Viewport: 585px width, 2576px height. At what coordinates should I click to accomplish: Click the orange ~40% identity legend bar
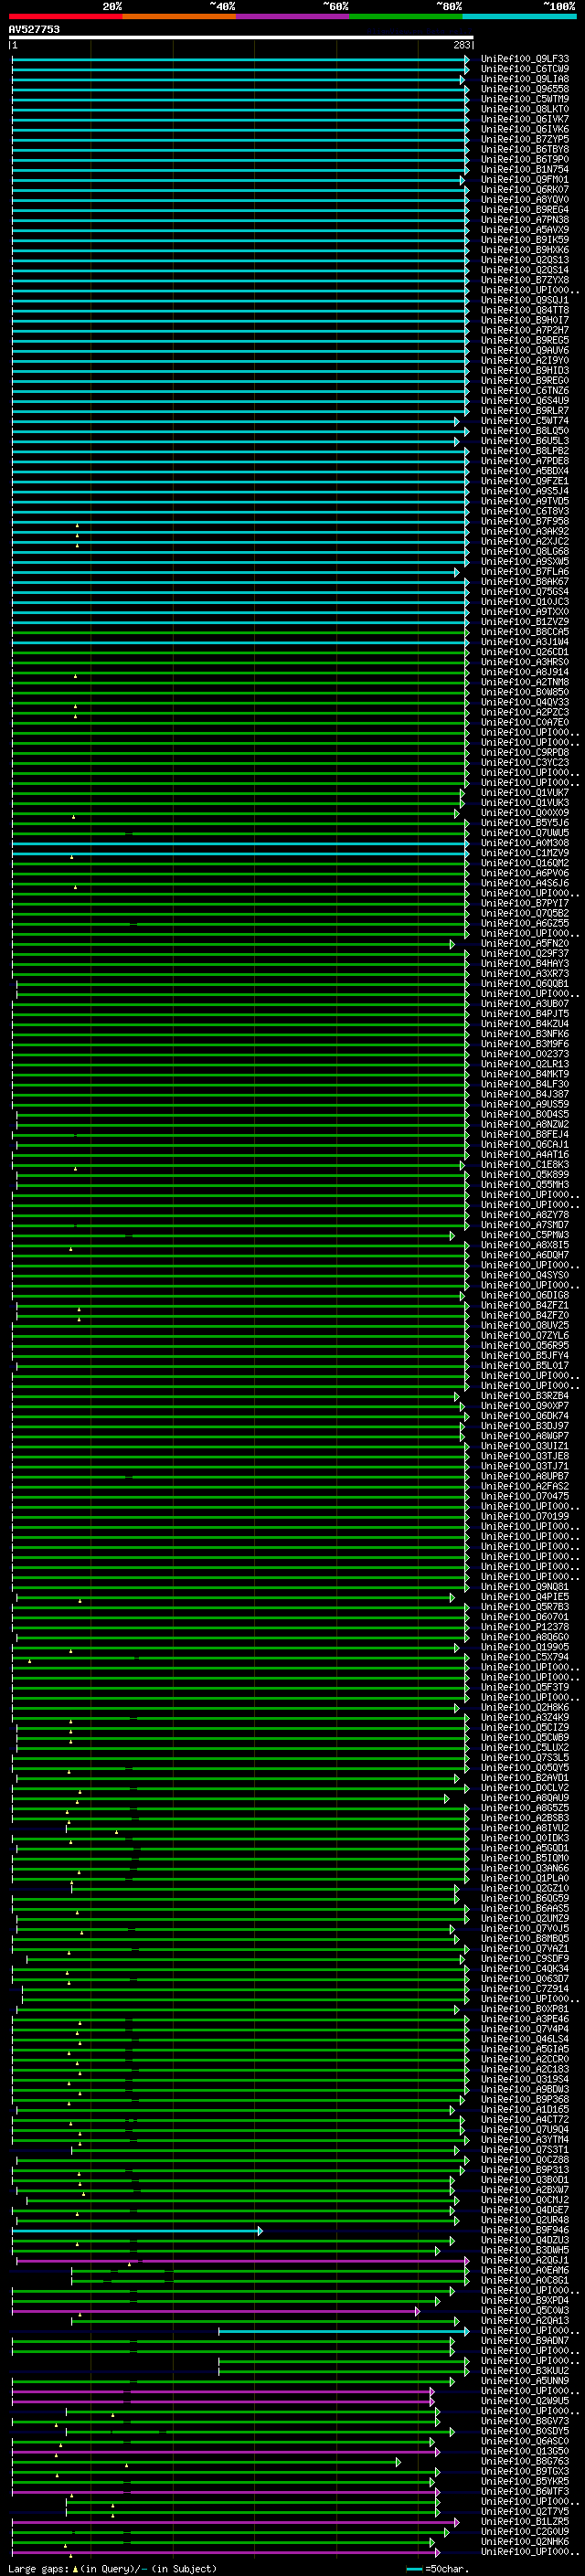[x=179, y=16]
